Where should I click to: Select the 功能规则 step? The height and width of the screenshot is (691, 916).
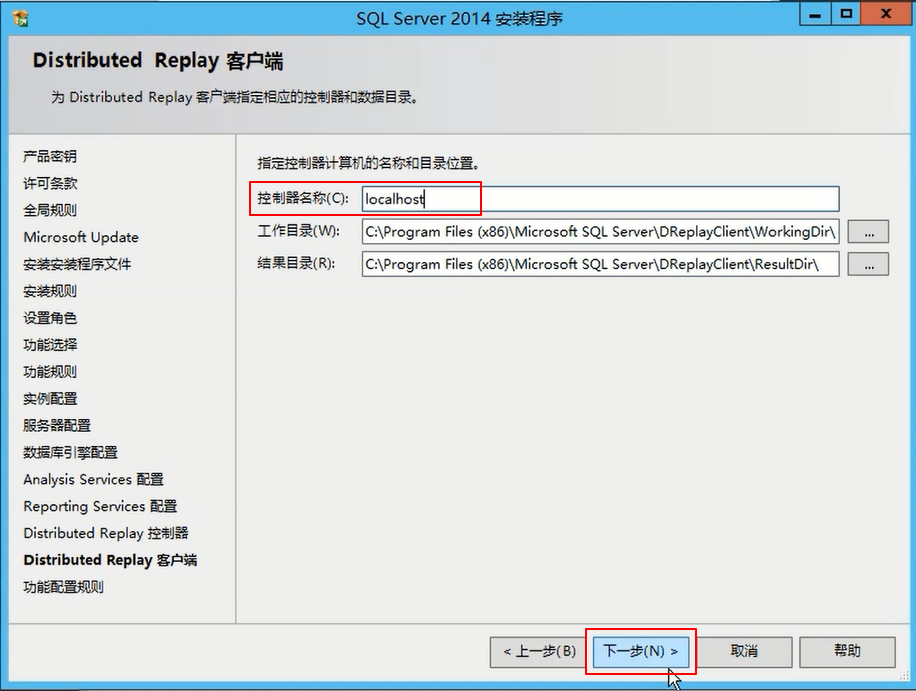(x=50, y=371)
